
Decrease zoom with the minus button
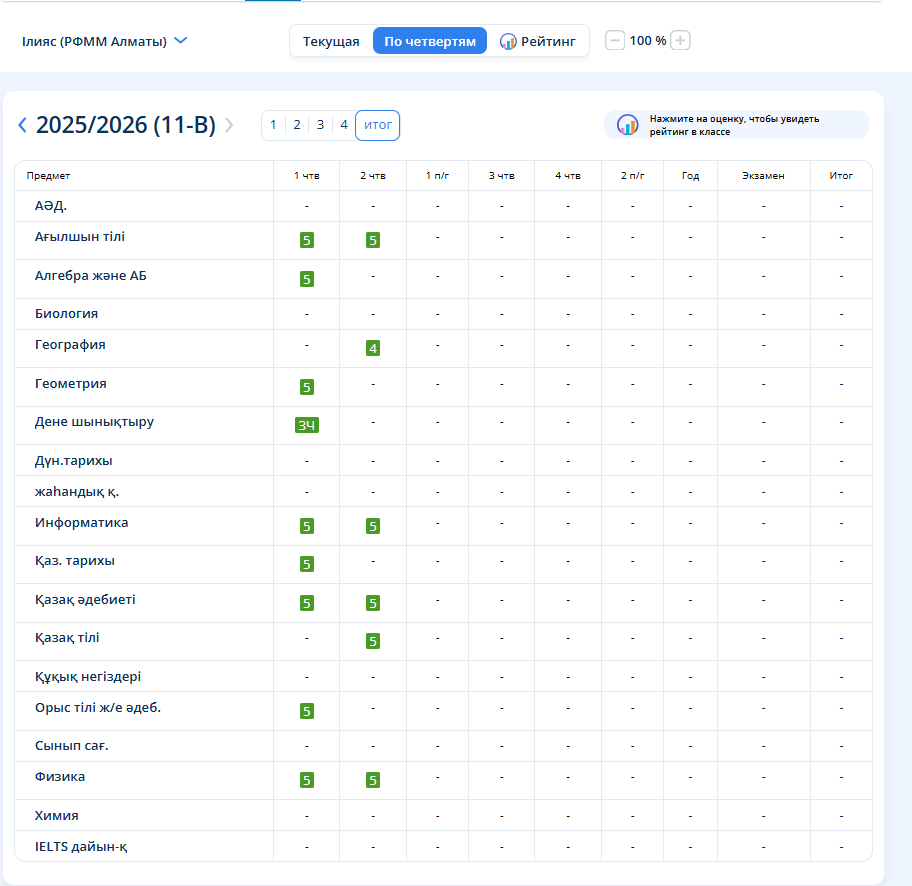point(616,41)
